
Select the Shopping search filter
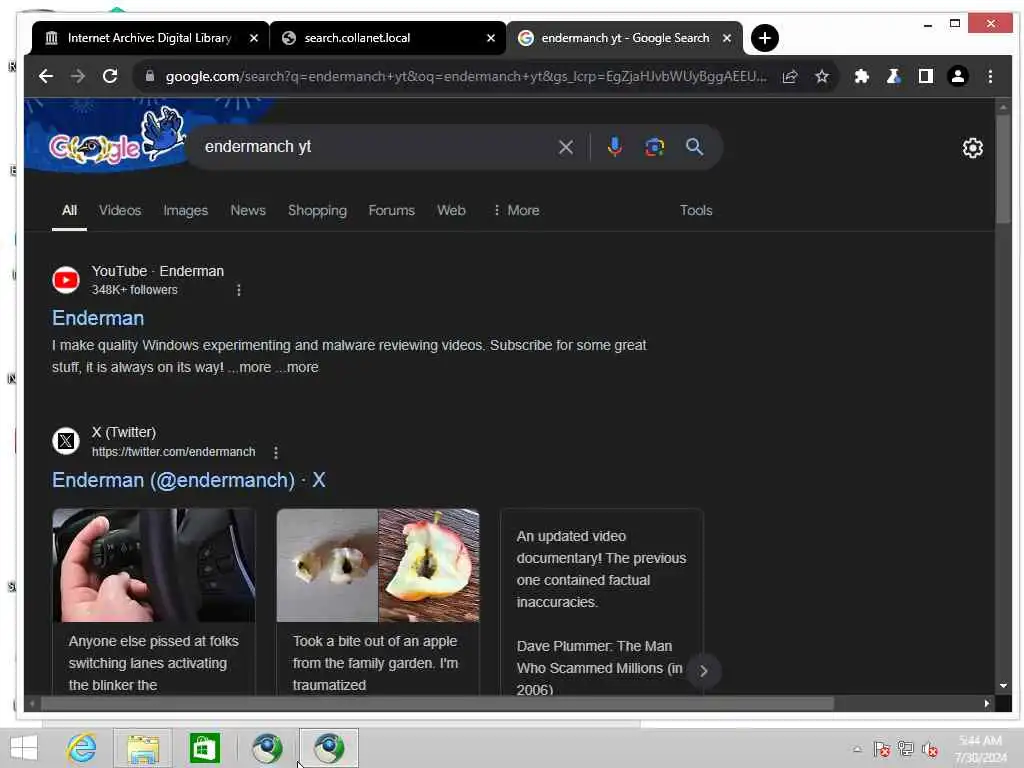317,210
